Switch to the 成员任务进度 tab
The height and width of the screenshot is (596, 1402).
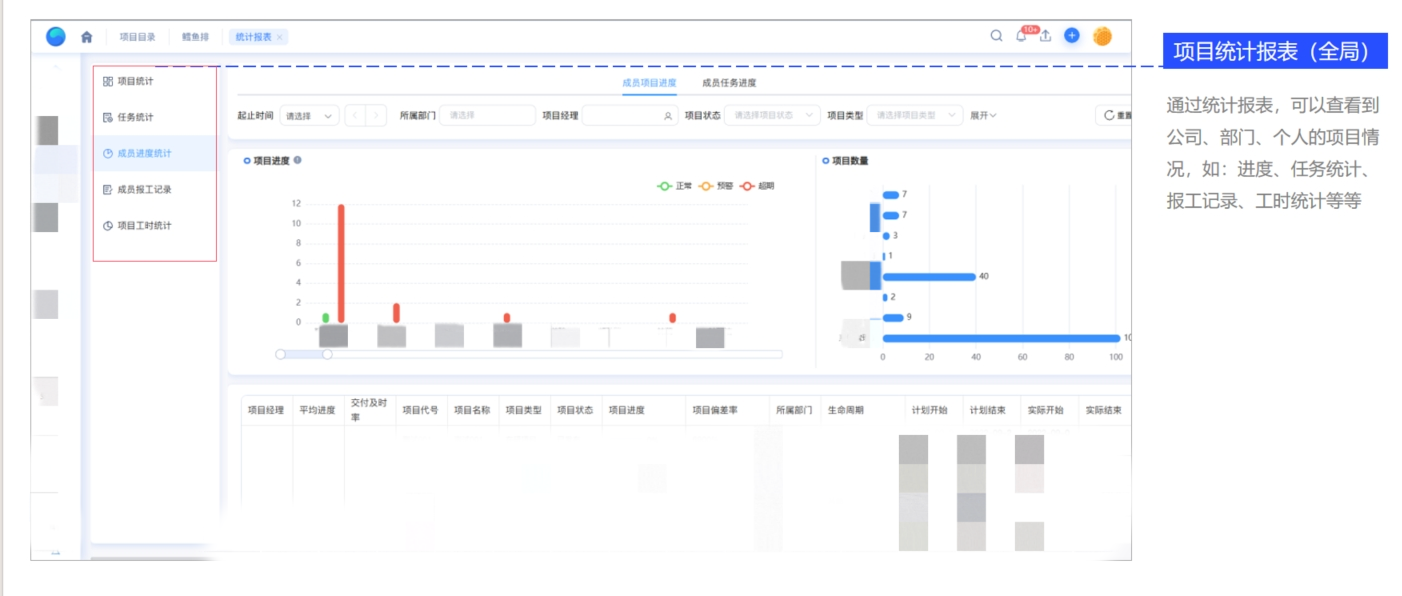pos(729,83)
